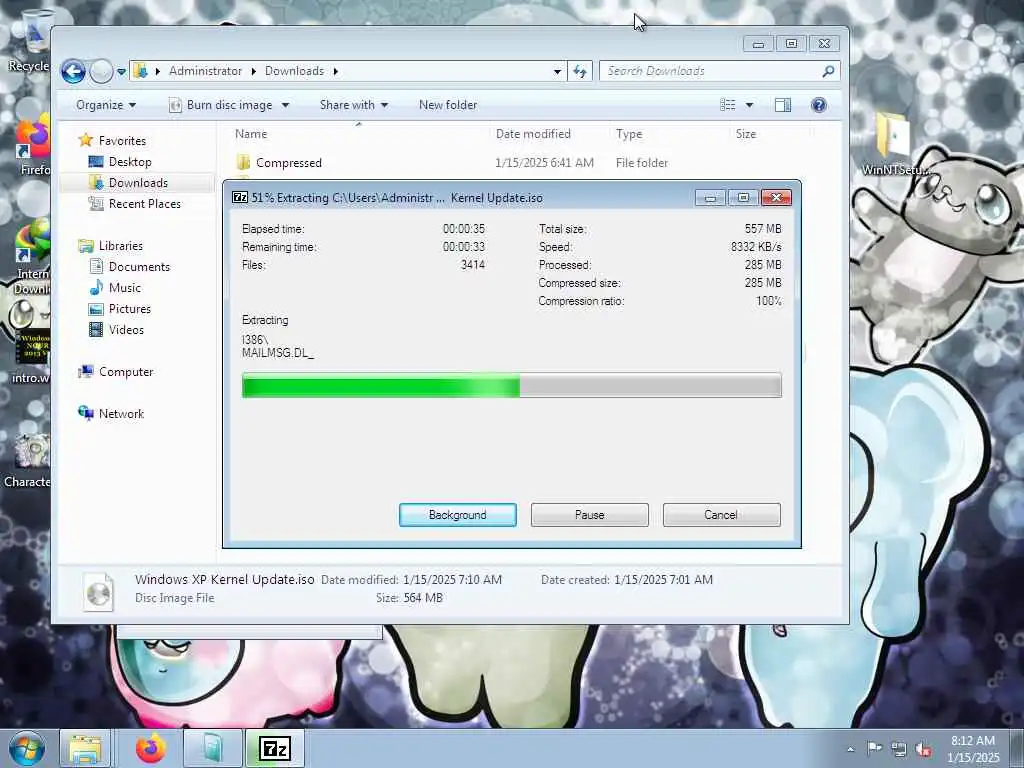
Task: Click the teal file taskbar button
Action: [x=213, y=748]
